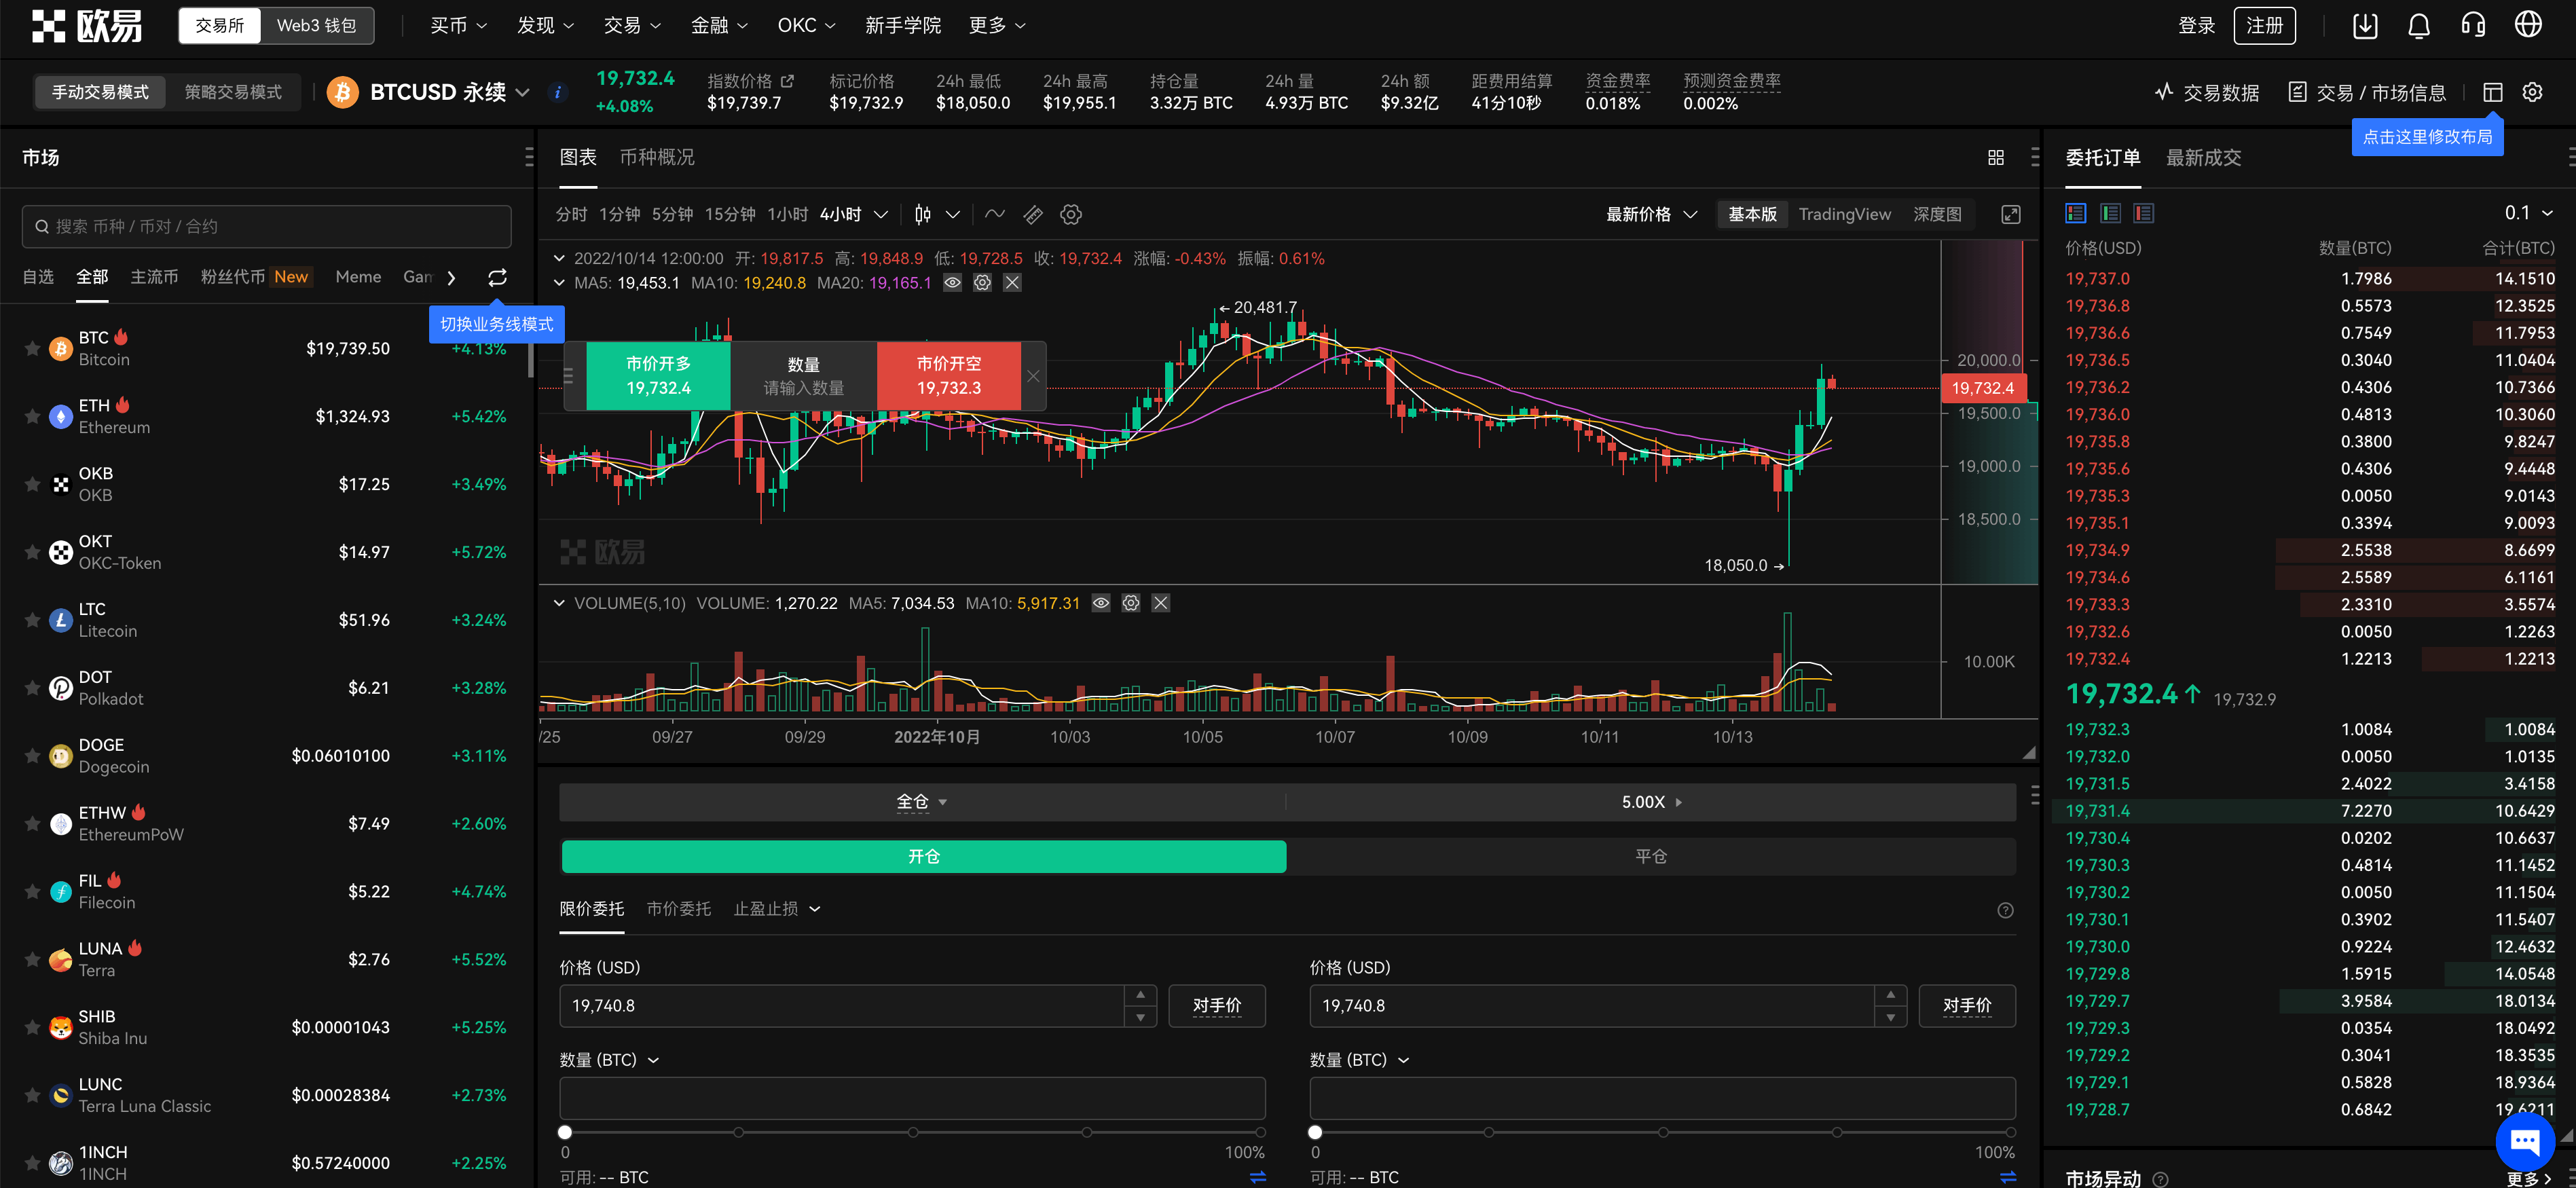Close the quick order floating panel
The width and height of the screenshot is (2576, 1188).
1033,376
